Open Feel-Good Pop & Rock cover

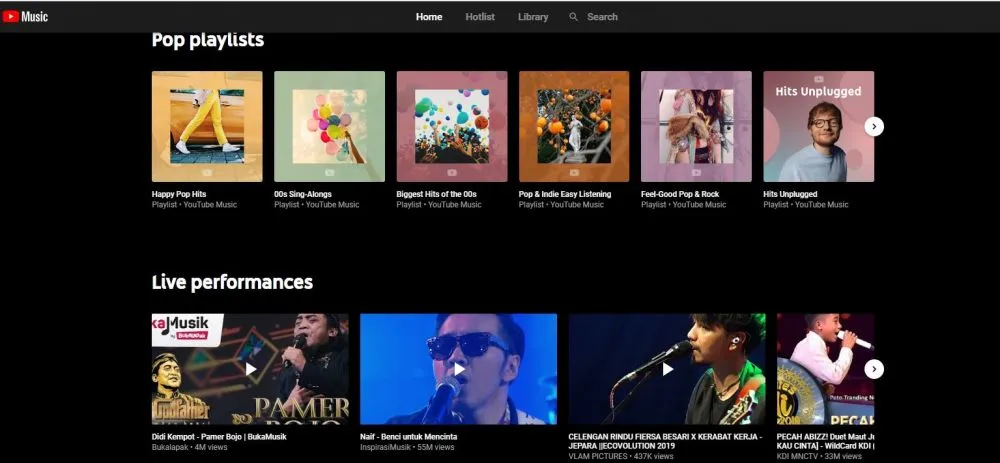click(696, 126)
